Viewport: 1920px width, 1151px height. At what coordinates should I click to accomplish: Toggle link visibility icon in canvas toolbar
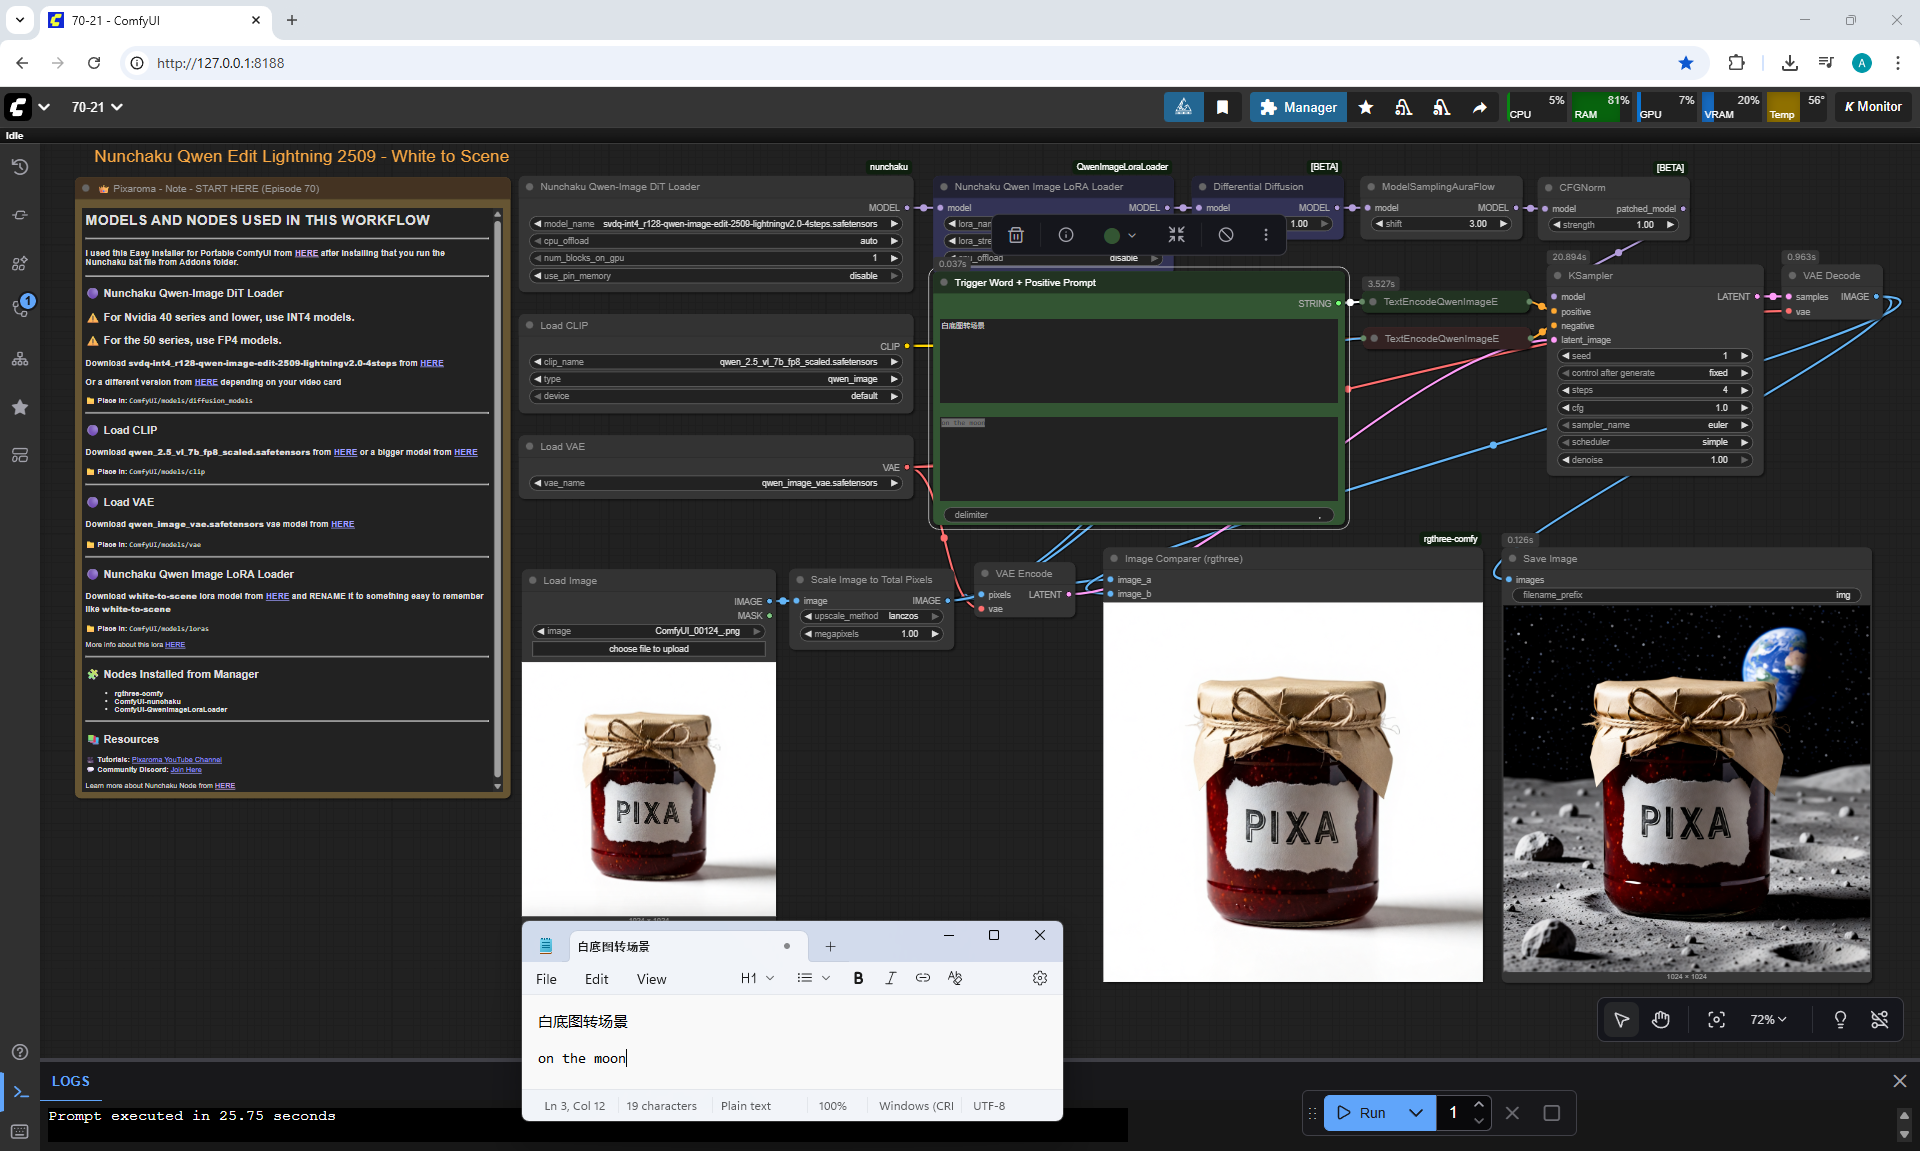[x=1879, y=1019]
